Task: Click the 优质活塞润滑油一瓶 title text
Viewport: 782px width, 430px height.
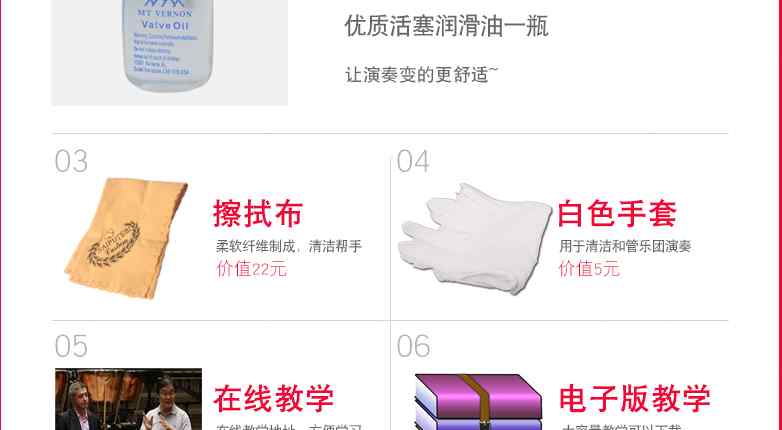Action: coord(446,26)
